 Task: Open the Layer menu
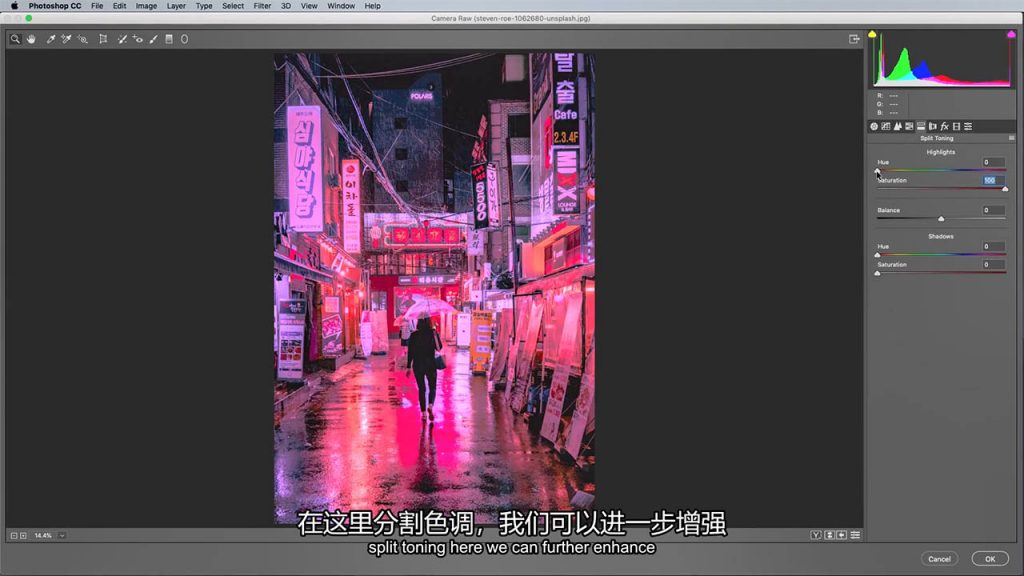[x=176, y=6]
